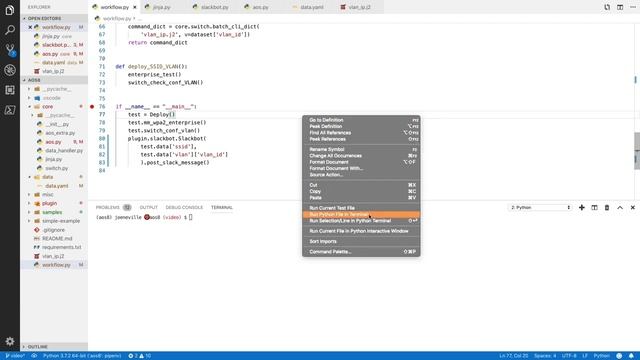
Task: Select Rename Symbol in context menu
Action: [361, 149]
